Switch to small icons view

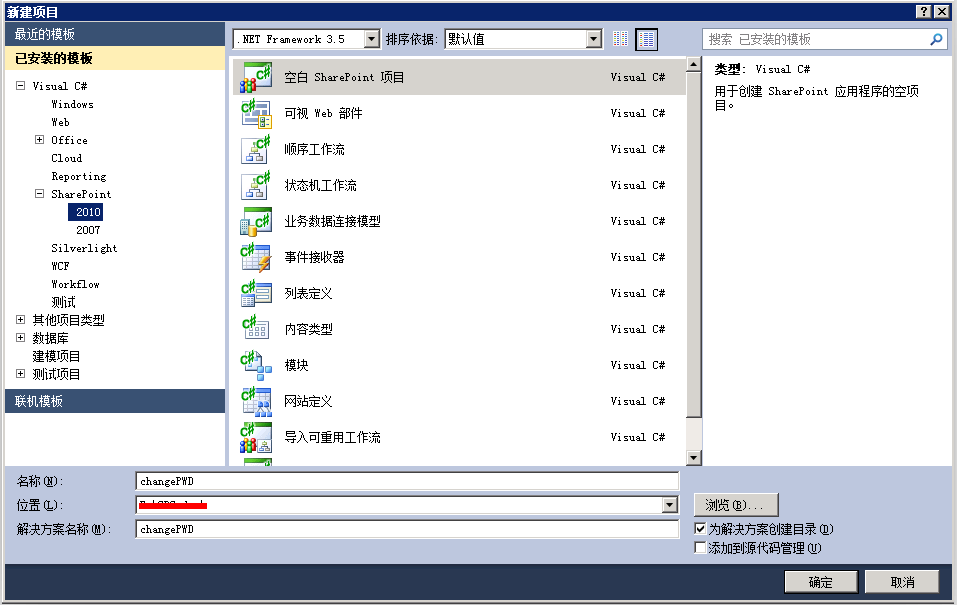pyautogui.click(x=620, y=39)
